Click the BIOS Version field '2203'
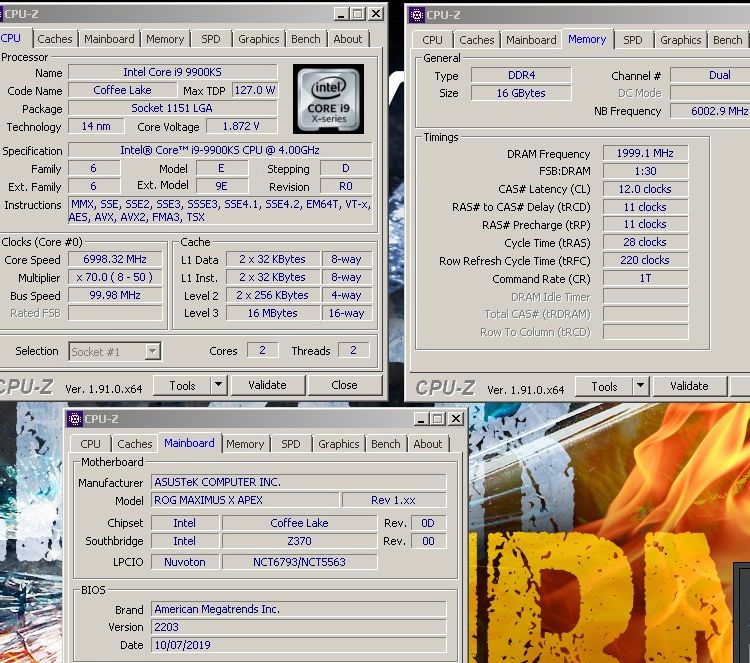The image size is (750, 663). tap(299, 627)
